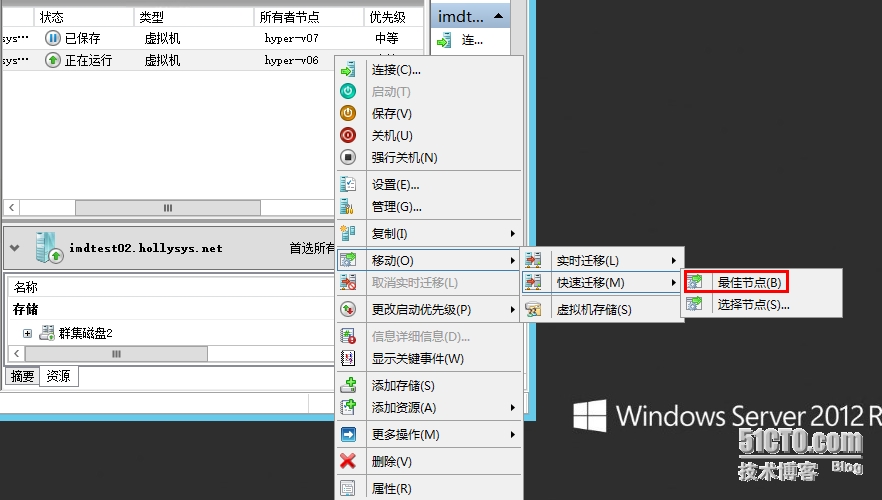Click the Settings checklist icon
Image resolution: width=882 pixels, height=500 pixels.
pos(348,184)
